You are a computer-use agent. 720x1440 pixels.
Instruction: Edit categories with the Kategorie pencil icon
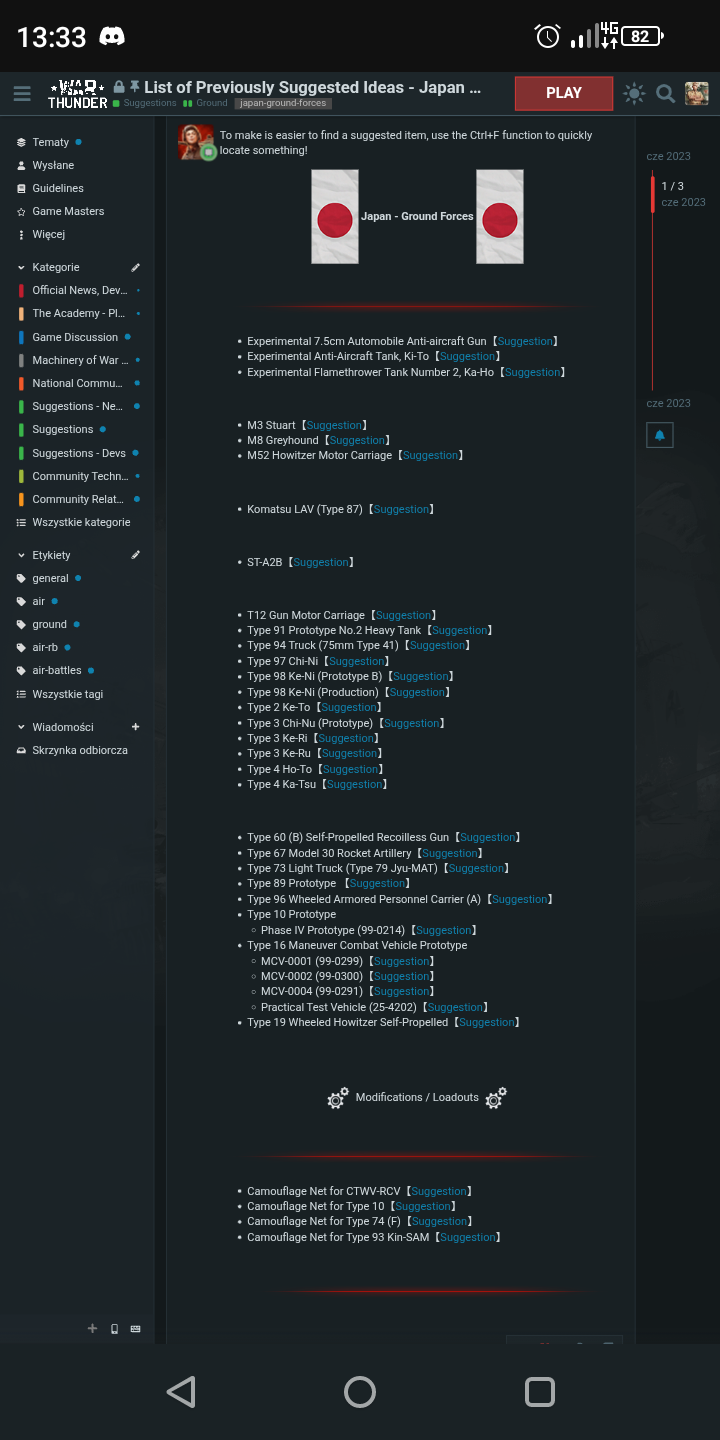pos(136,267)
